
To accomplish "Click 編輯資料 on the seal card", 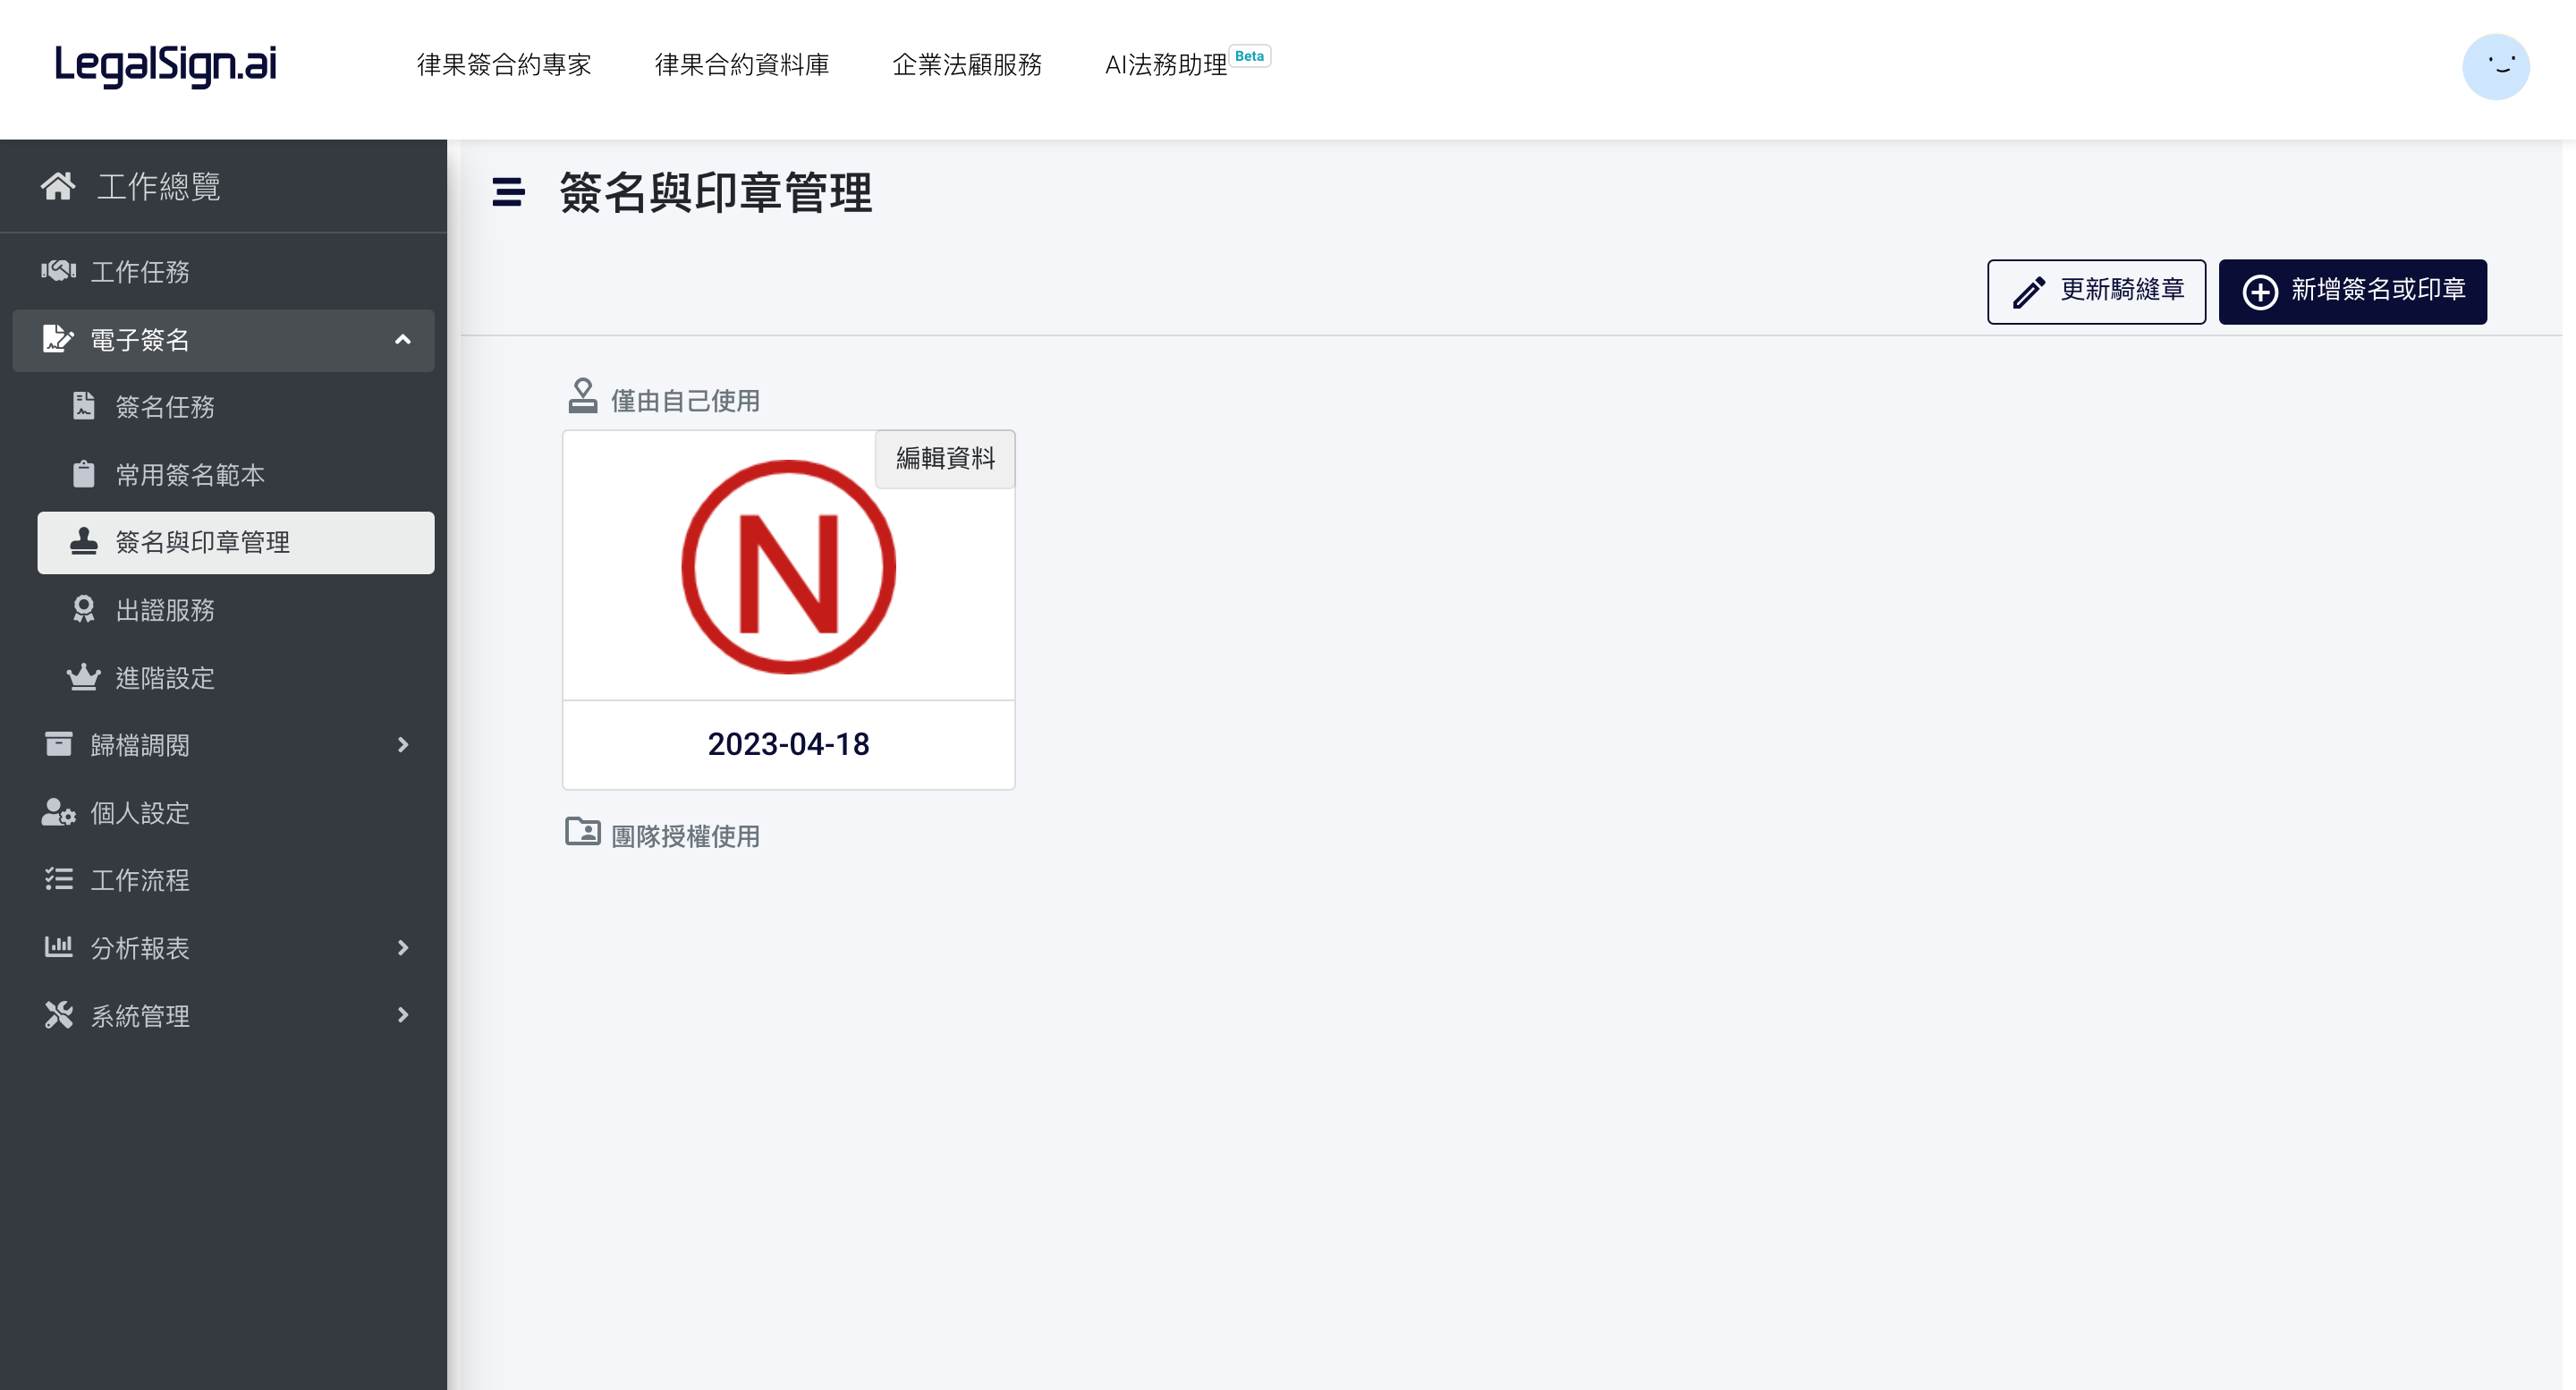I will [x=945, y=459].
